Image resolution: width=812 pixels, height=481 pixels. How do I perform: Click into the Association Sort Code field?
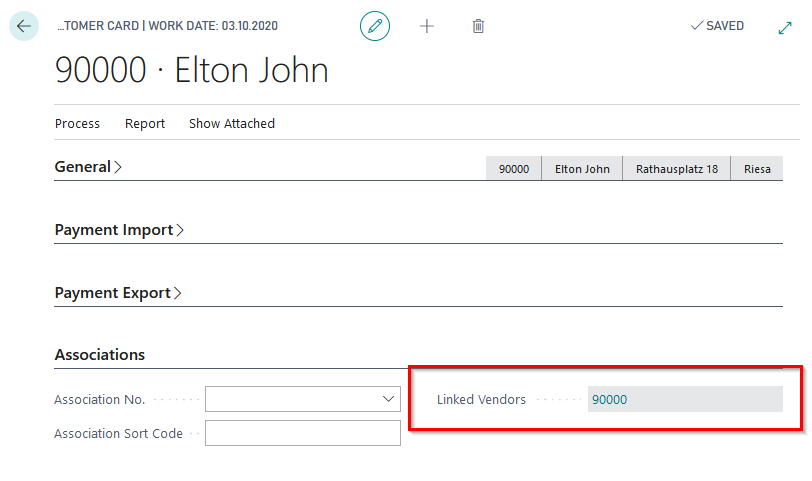click(x=302, y=433)
